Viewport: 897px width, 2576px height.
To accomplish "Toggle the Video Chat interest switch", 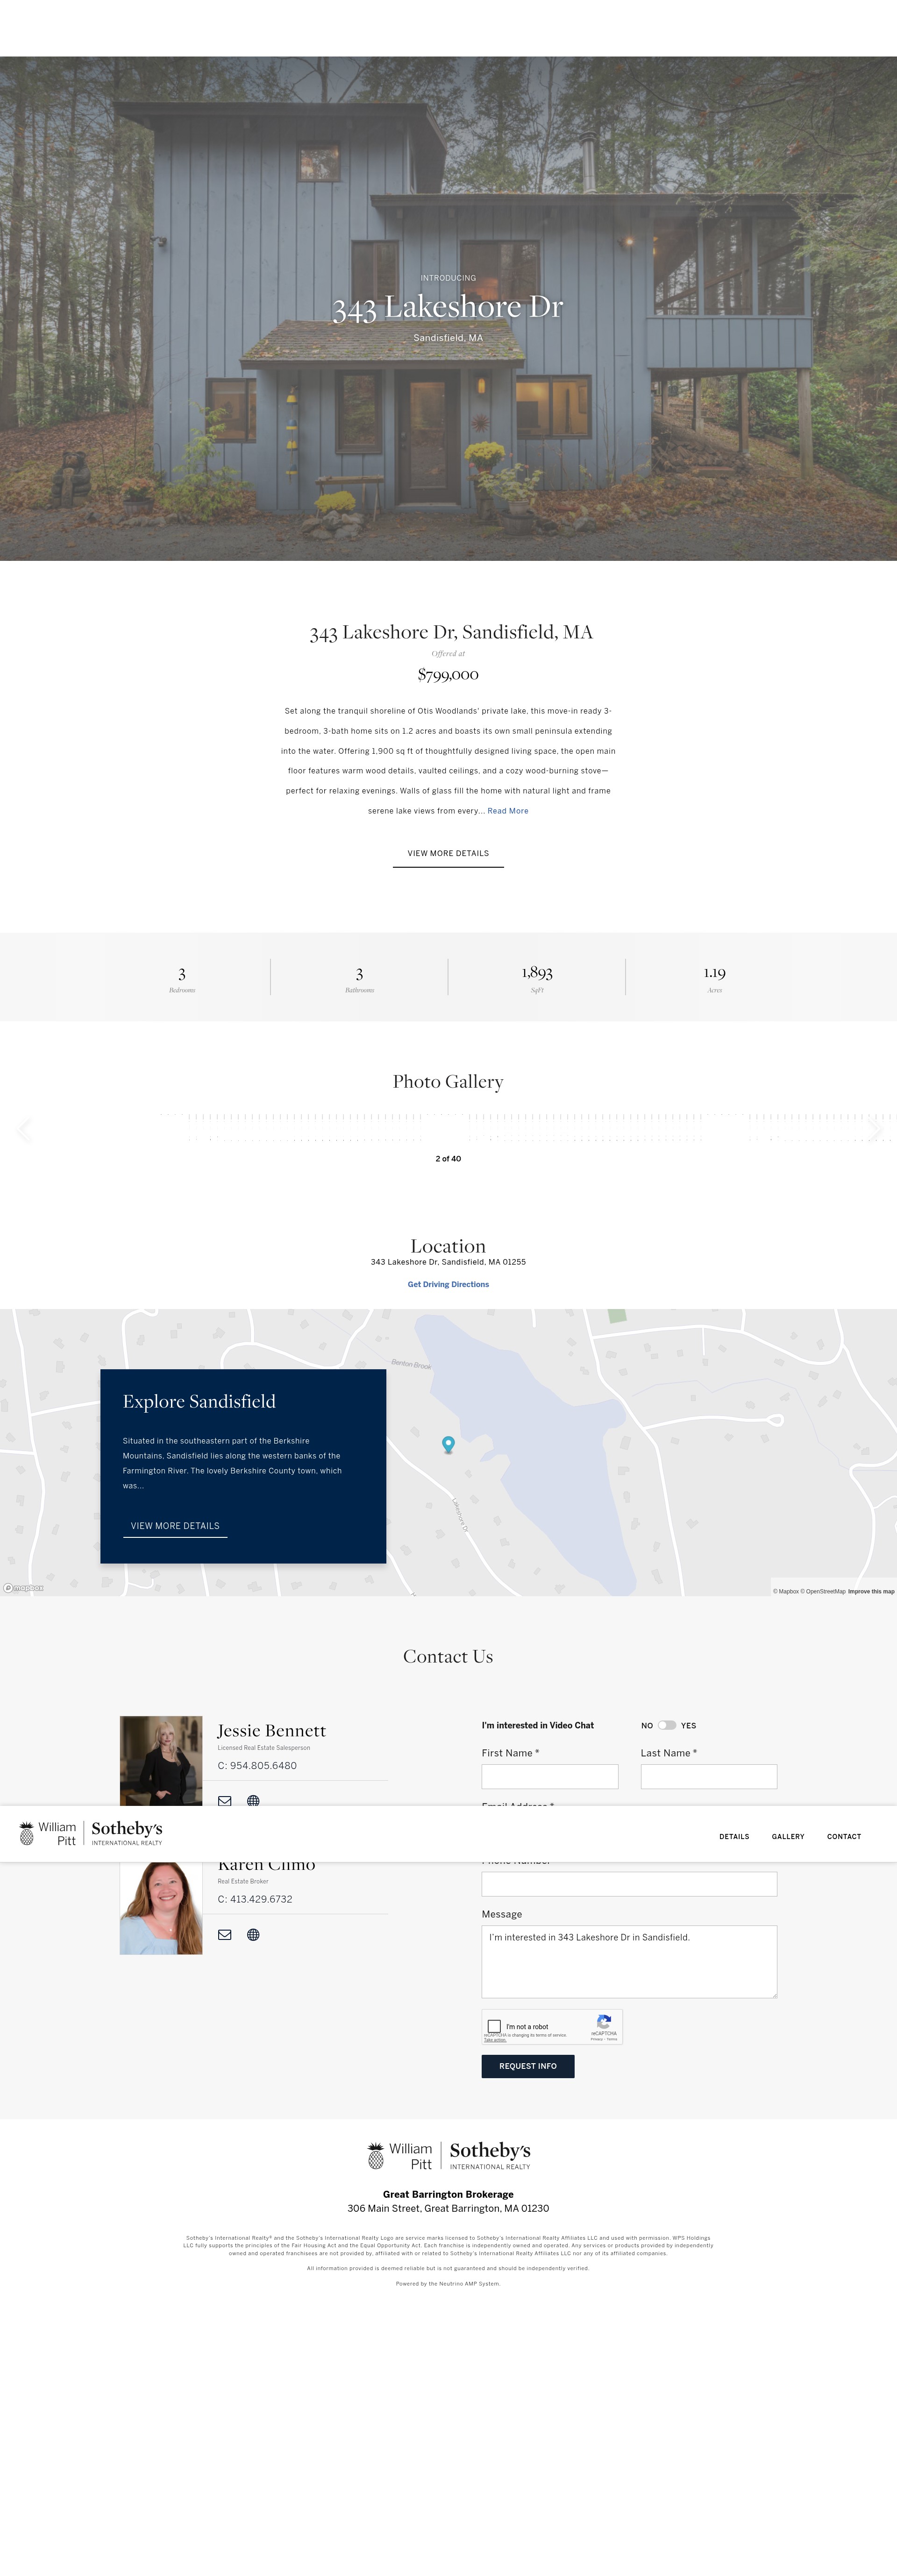I will coord(666,1725).
